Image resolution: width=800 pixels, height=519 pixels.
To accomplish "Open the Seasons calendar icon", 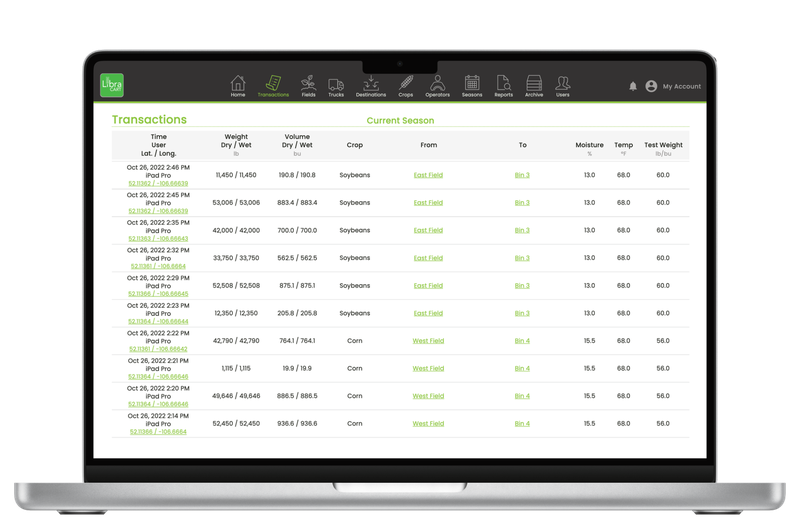I will (x=472, y=83).
